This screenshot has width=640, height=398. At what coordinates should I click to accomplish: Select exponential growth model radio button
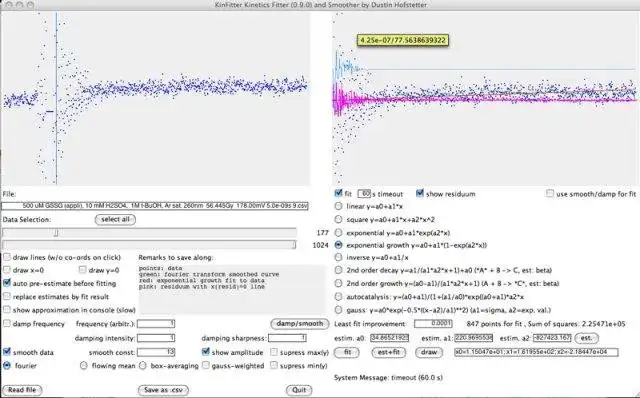pyautogui.click(x=338, y=245)
